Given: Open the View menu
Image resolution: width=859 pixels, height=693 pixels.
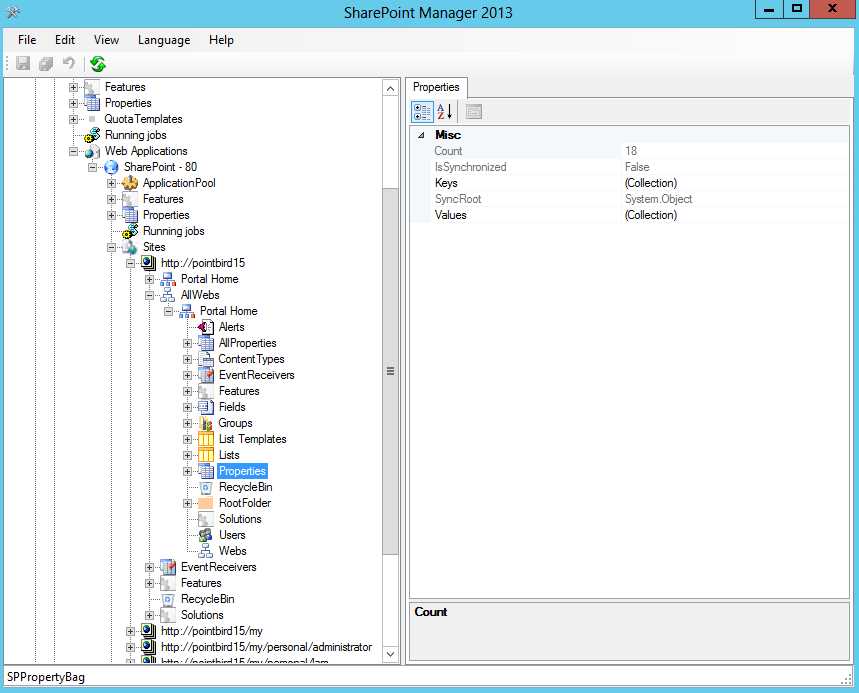Looking at the screenshot, I should pos(106,40).
